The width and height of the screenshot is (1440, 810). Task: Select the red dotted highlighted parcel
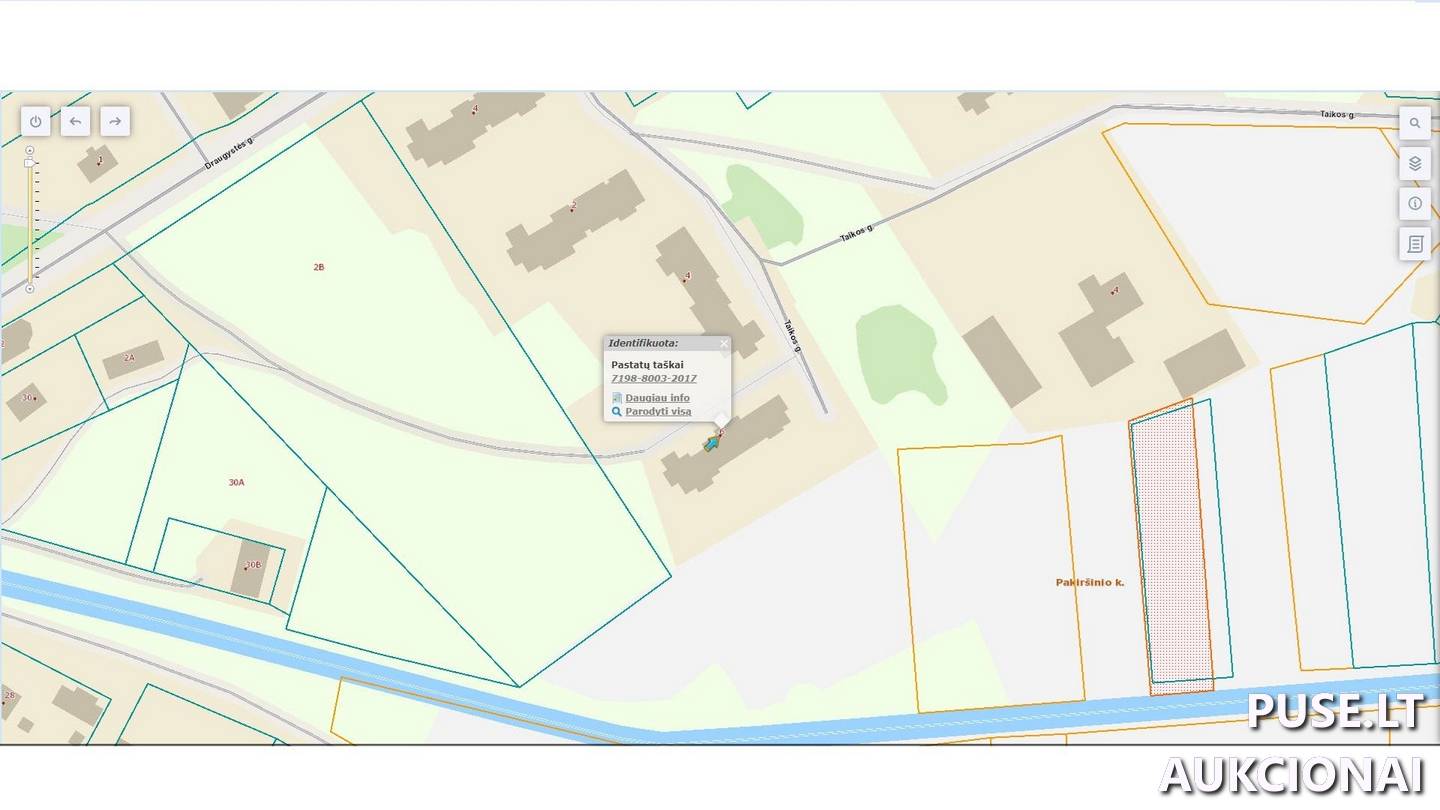(x=1172, y=550)
